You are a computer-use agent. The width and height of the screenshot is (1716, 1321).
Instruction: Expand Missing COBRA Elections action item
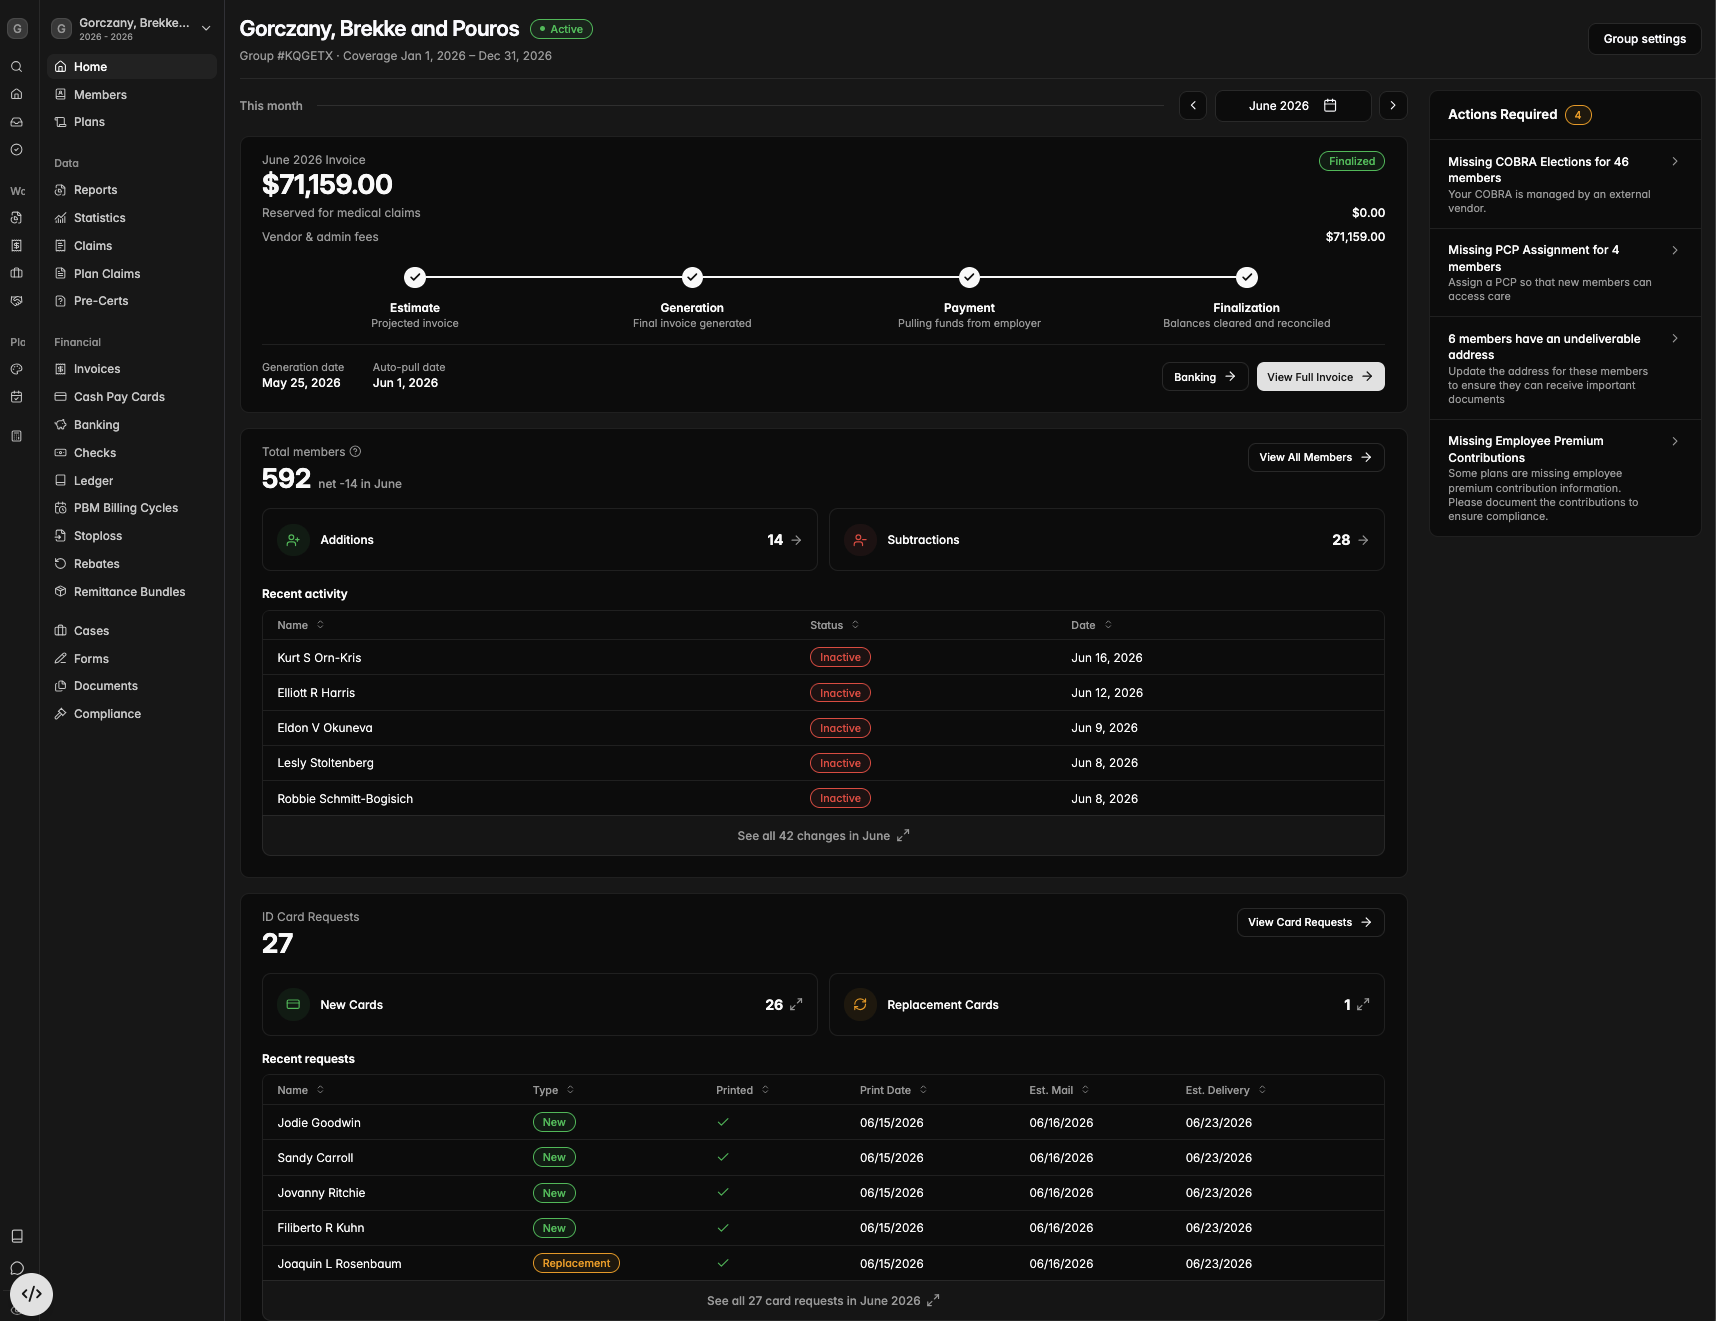pos(1565,184)
